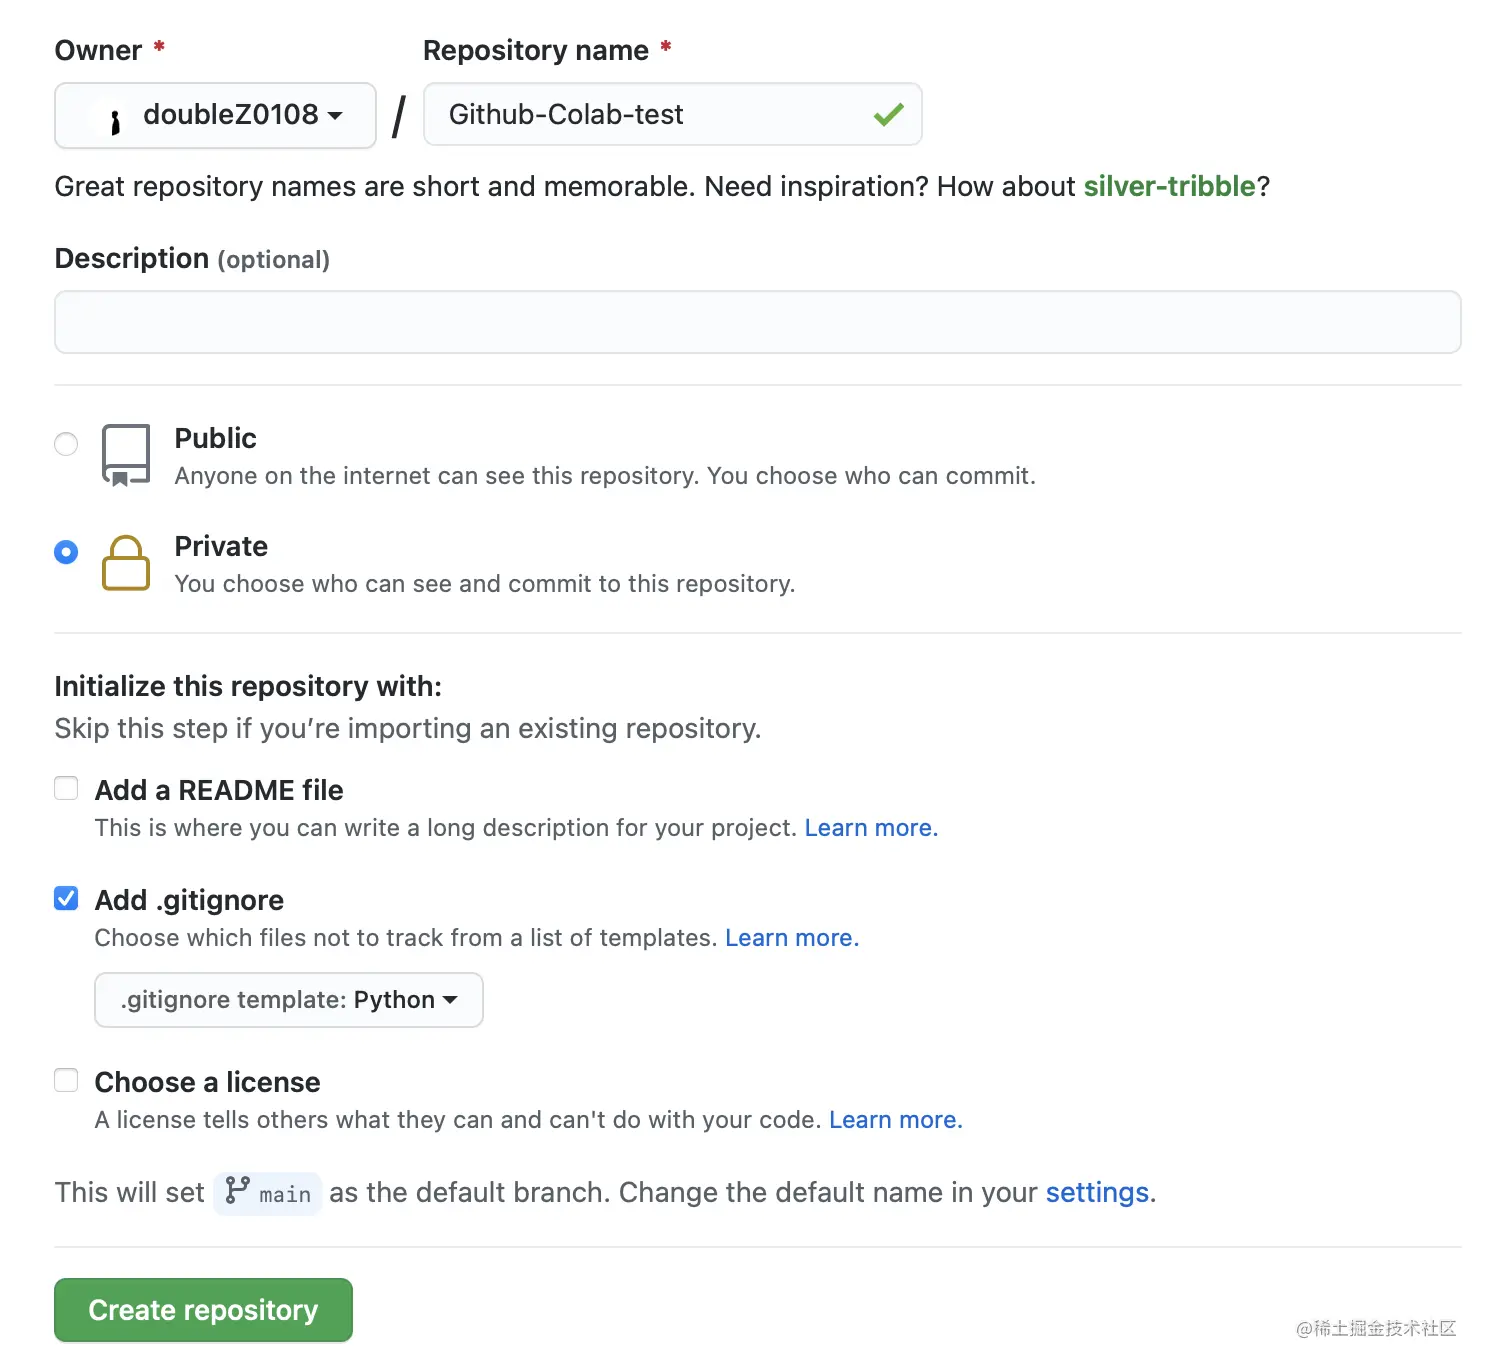Screen dimensions: 1490x1372
Task: Click the green checkmark in repository name
Action: tap(888, 115)
